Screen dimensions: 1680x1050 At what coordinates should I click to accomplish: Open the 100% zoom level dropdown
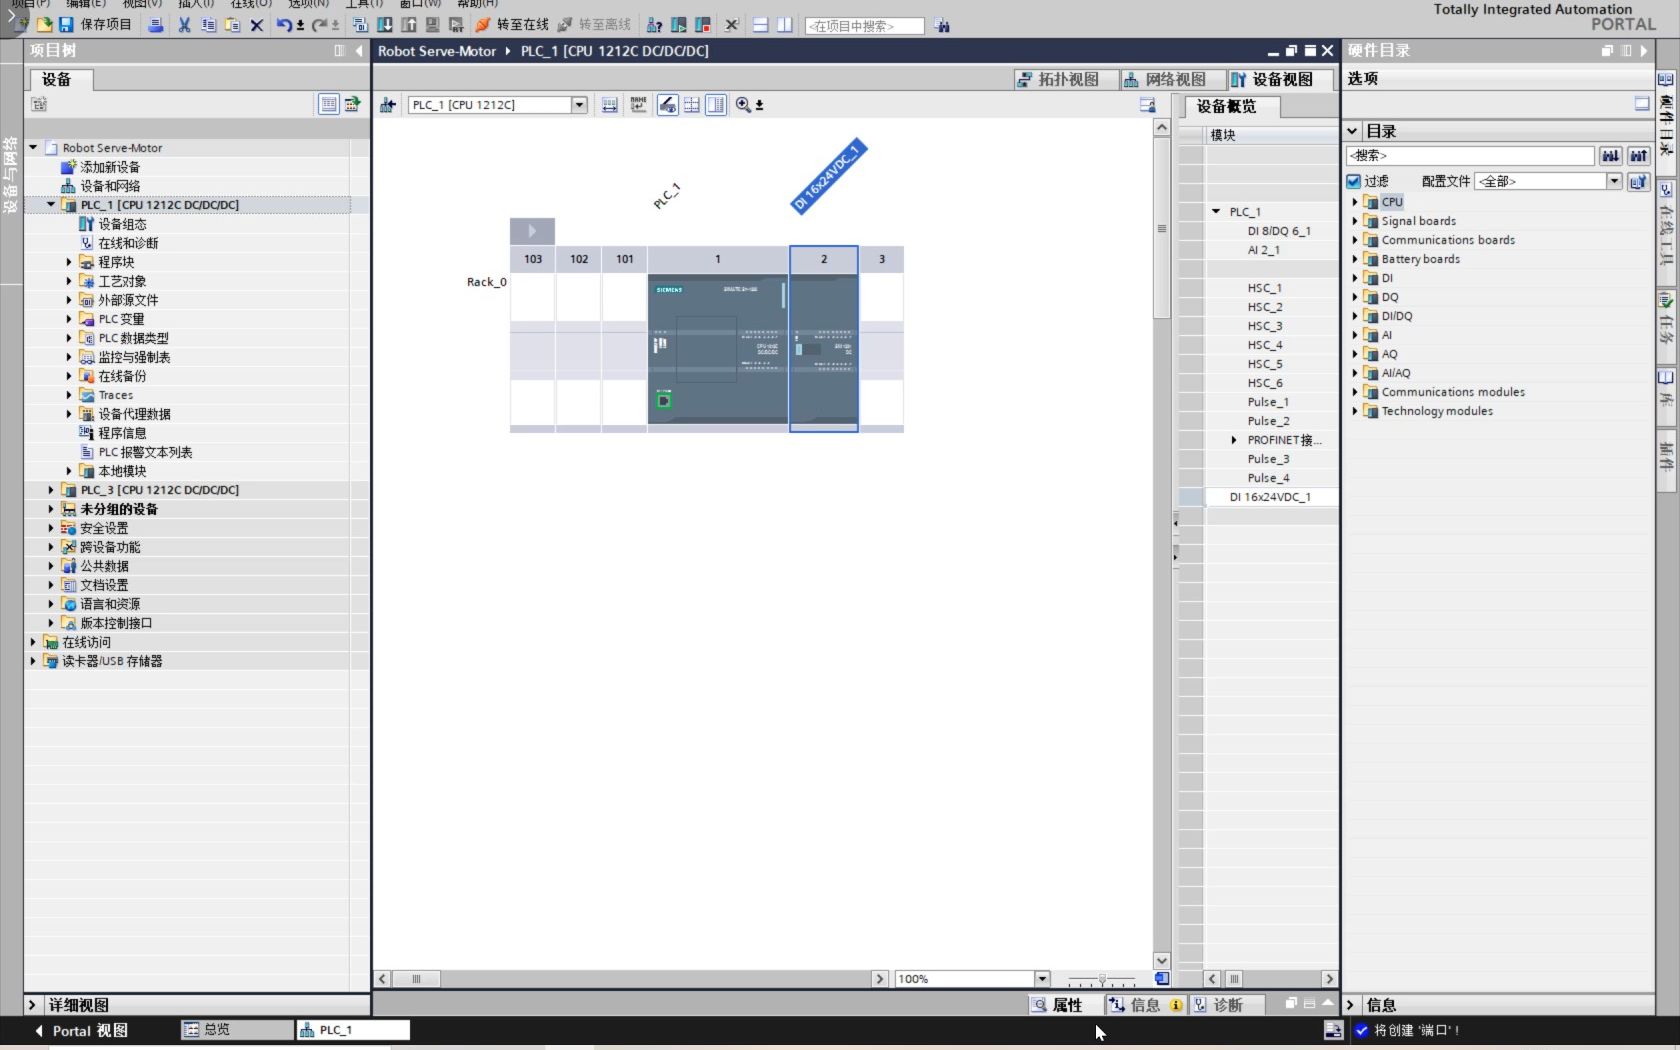[1042, 979]
